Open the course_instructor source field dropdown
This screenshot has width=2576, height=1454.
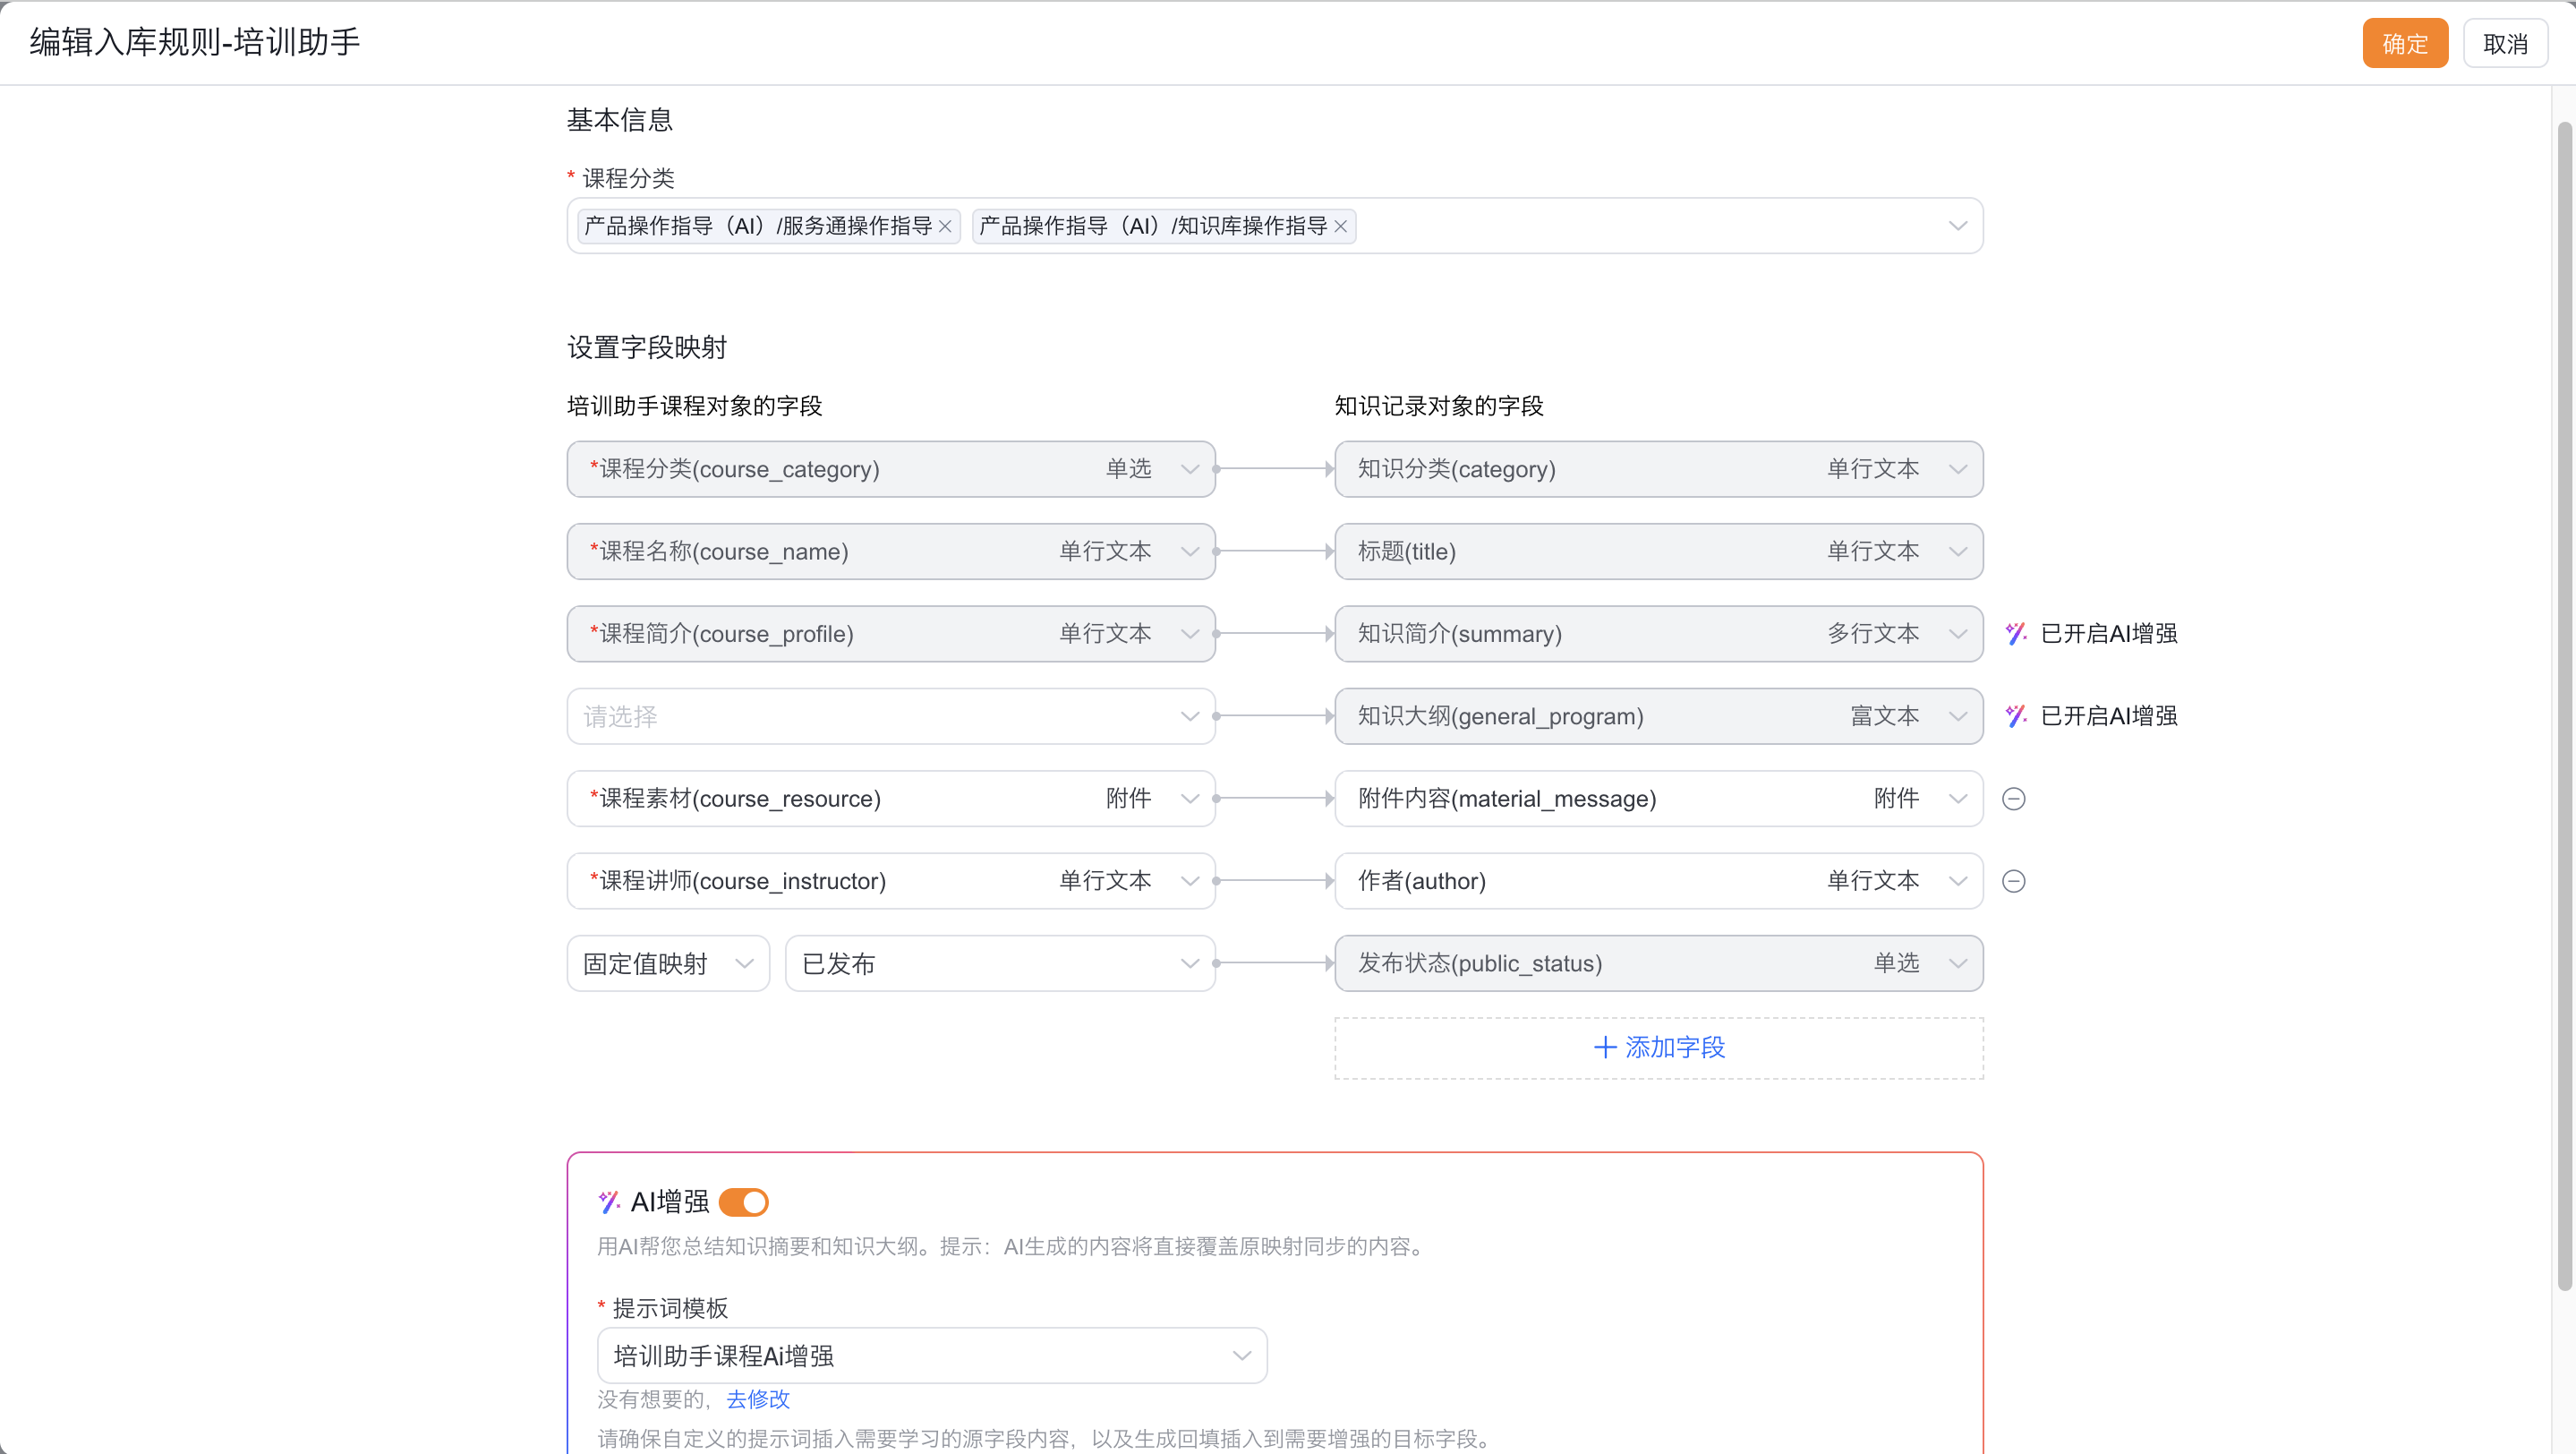coord(891,880)
